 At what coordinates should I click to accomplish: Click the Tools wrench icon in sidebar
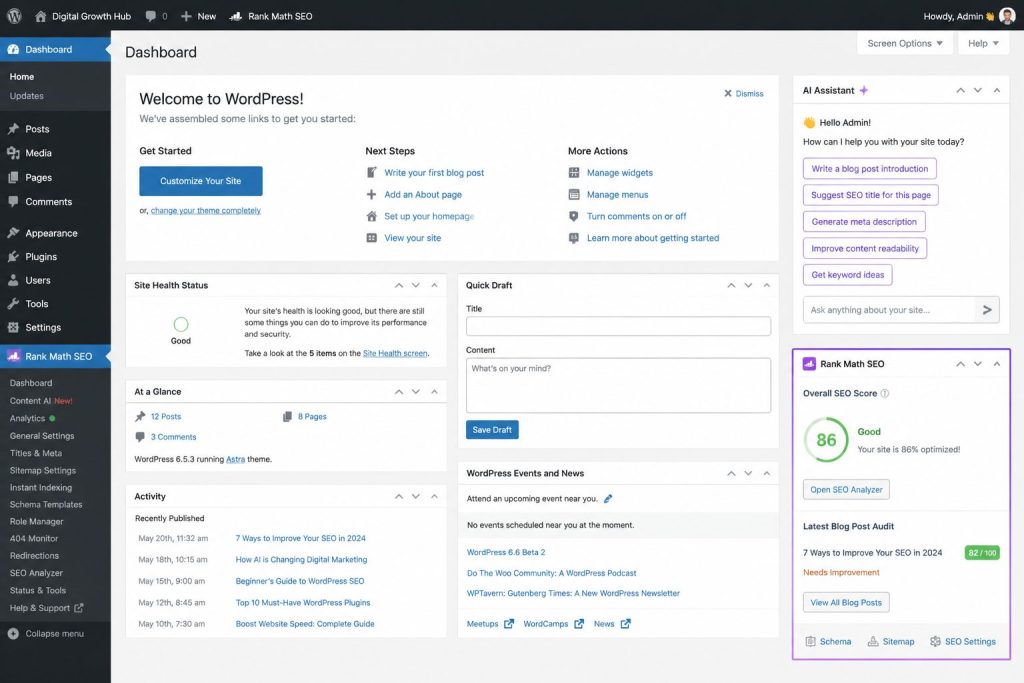[x=13, y=304]
